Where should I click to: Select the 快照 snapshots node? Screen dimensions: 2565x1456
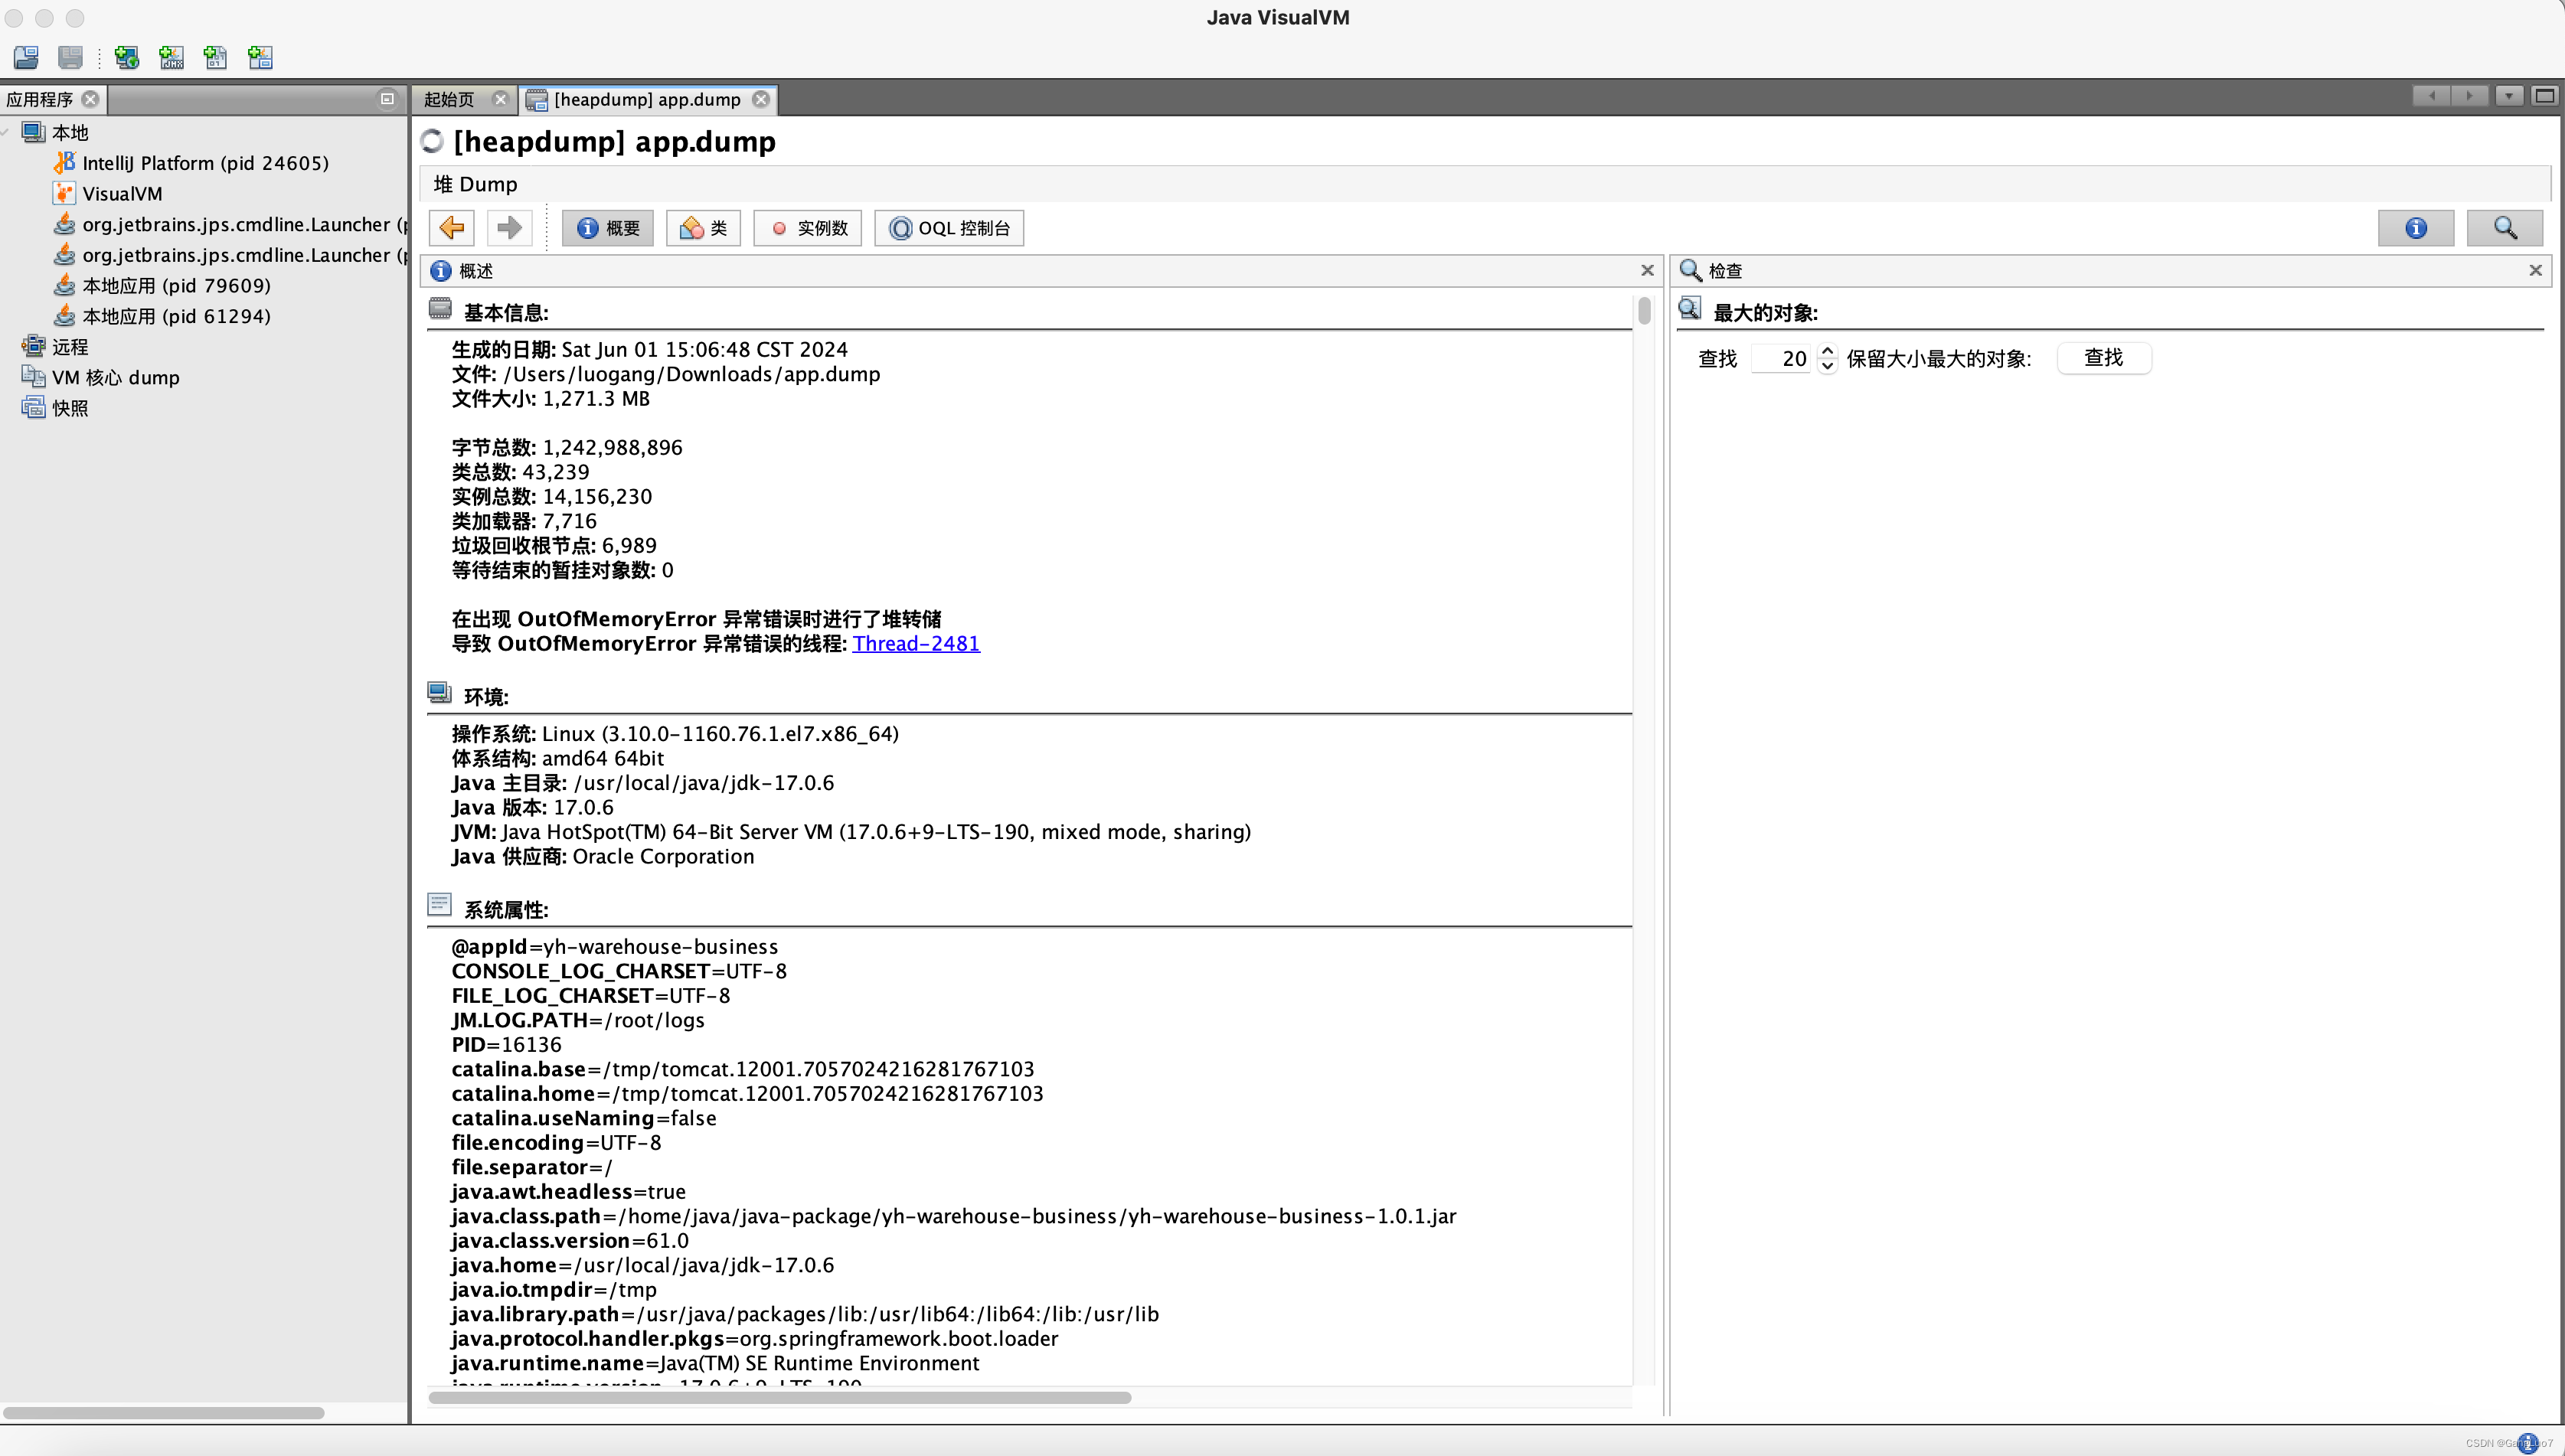(x=70, y=408)
